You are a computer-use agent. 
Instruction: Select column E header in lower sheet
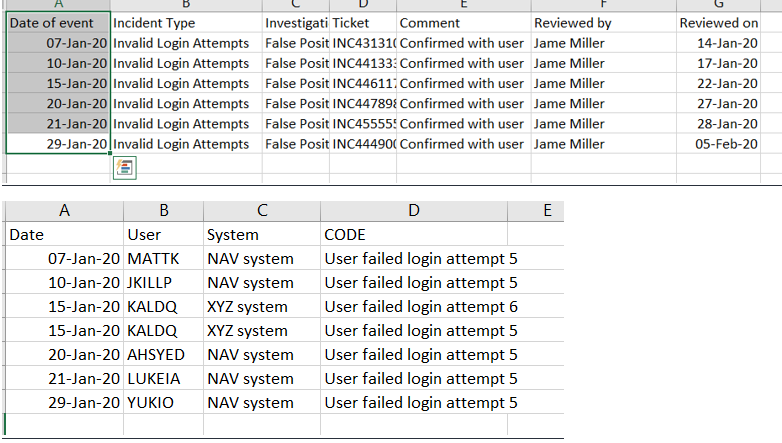[x=548, y=211]
